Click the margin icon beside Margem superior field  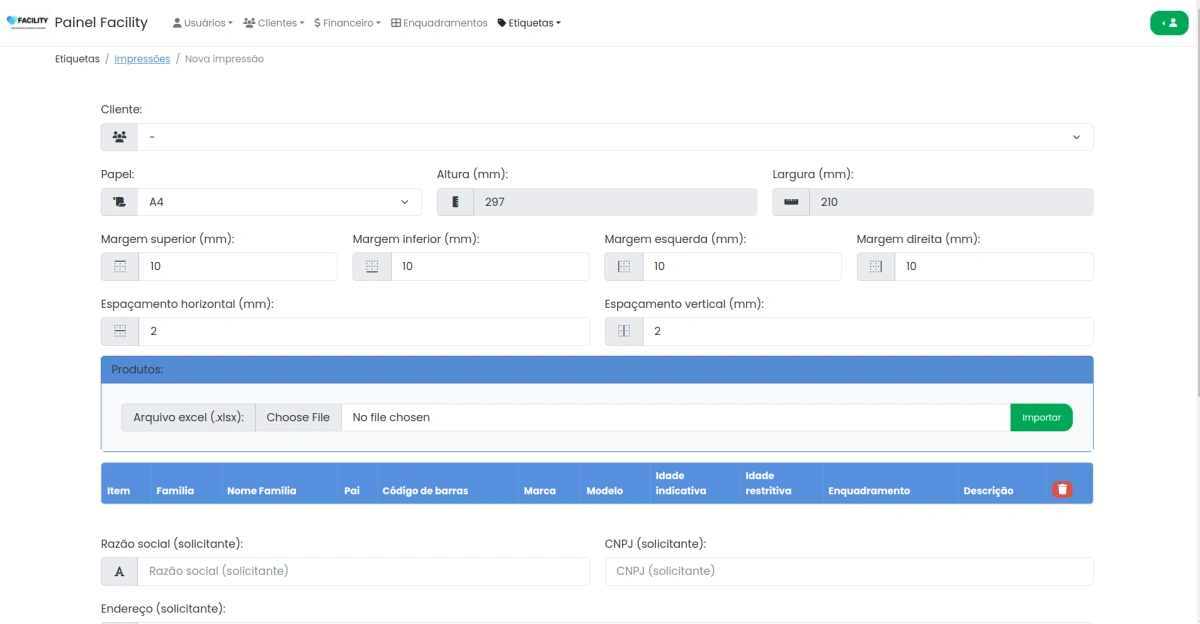coord(118,266)
